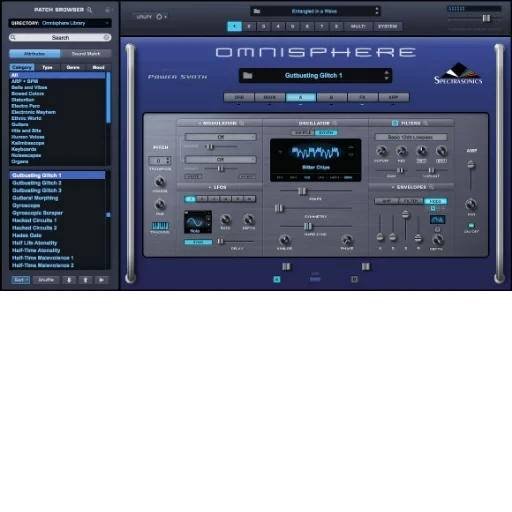Click the lock icon in Patch Browser header

click(x=107, y=10)
